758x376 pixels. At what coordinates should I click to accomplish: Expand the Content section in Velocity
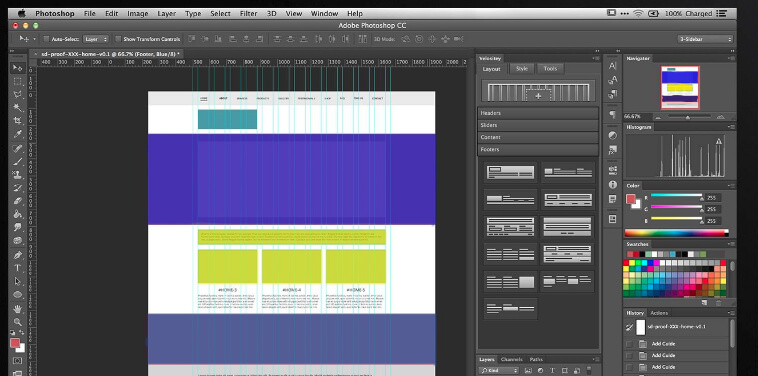(538, 137)
